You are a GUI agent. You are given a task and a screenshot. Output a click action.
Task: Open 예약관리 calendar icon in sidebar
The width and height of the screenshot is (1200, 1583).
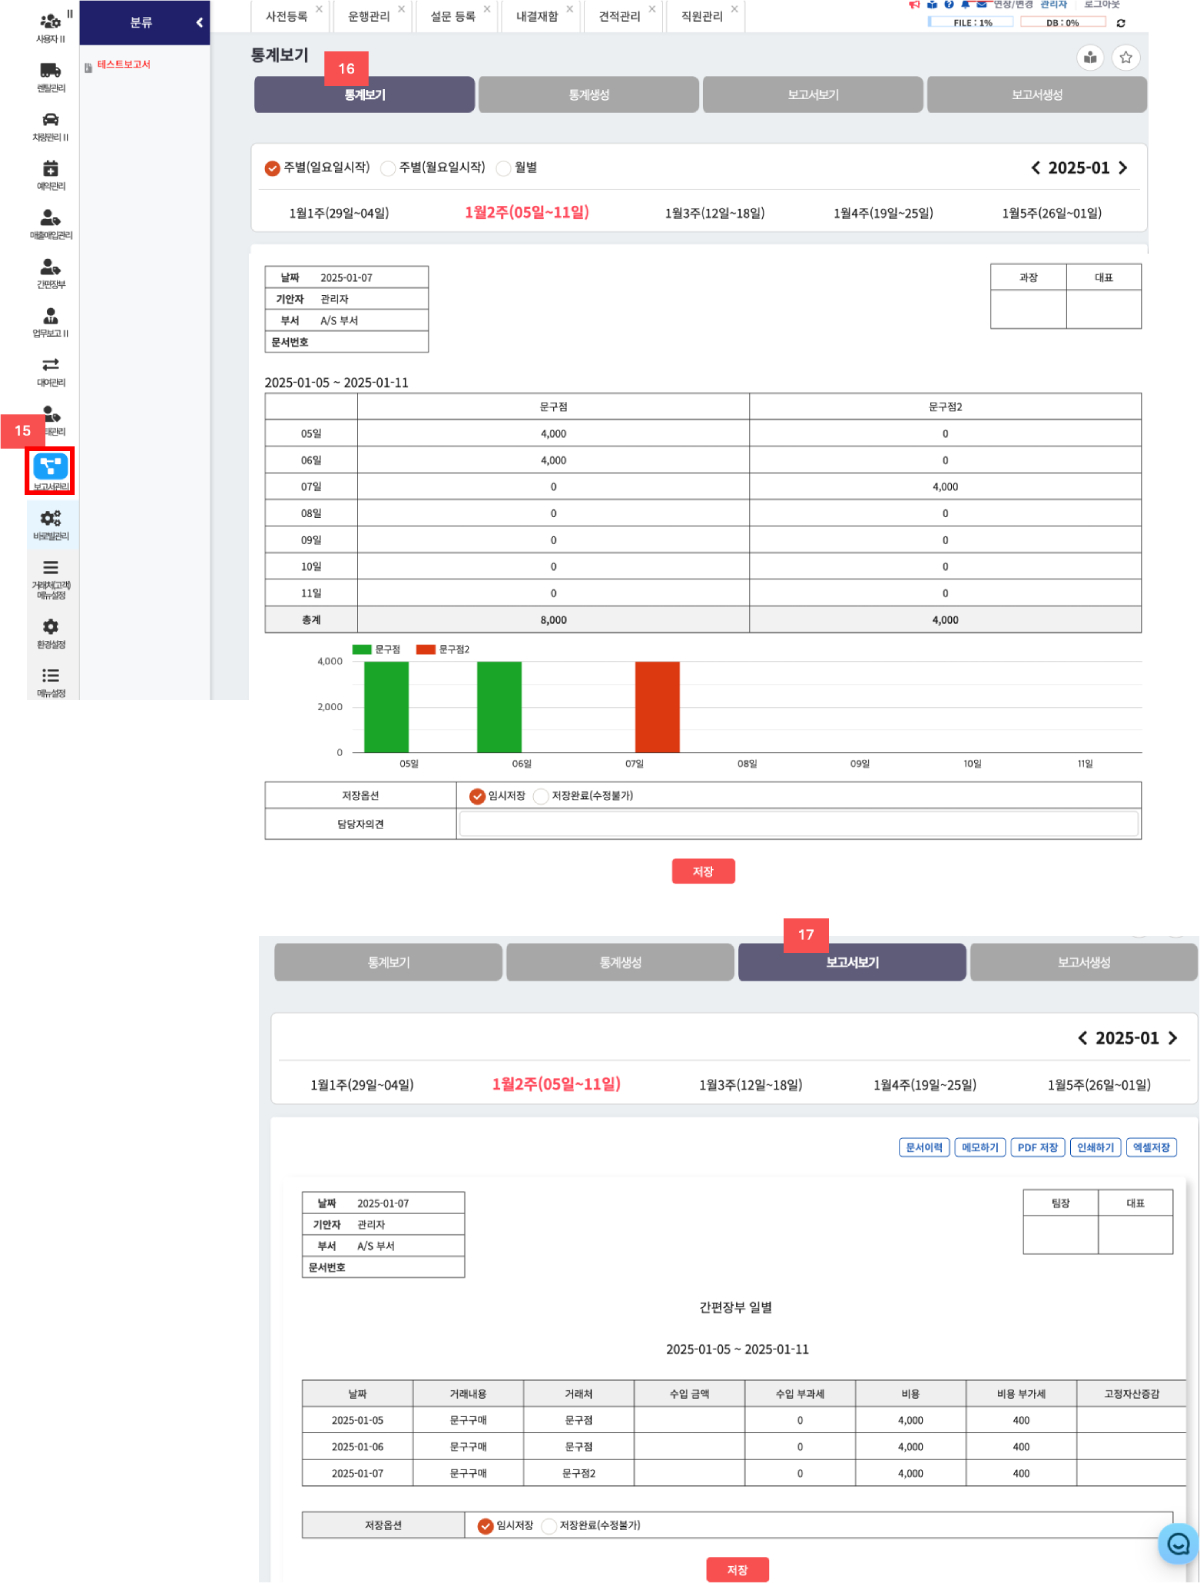coord(50,169)
